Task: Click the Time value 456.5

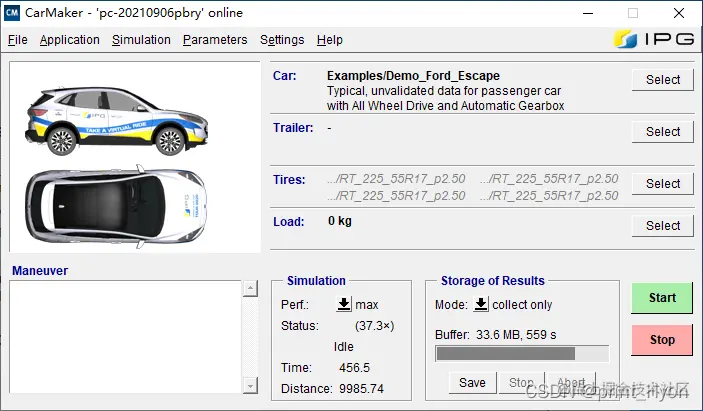Action: point(354,368)
